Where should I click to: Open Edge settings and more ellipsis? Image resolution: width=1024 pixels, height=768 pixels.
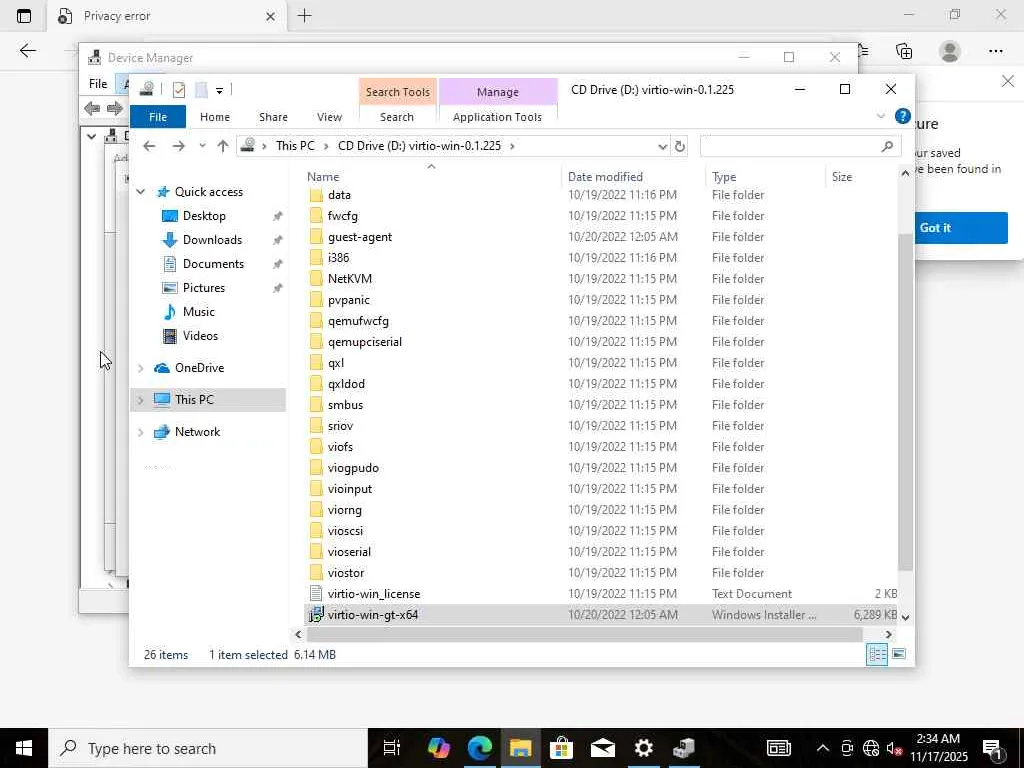click(995, 51)
